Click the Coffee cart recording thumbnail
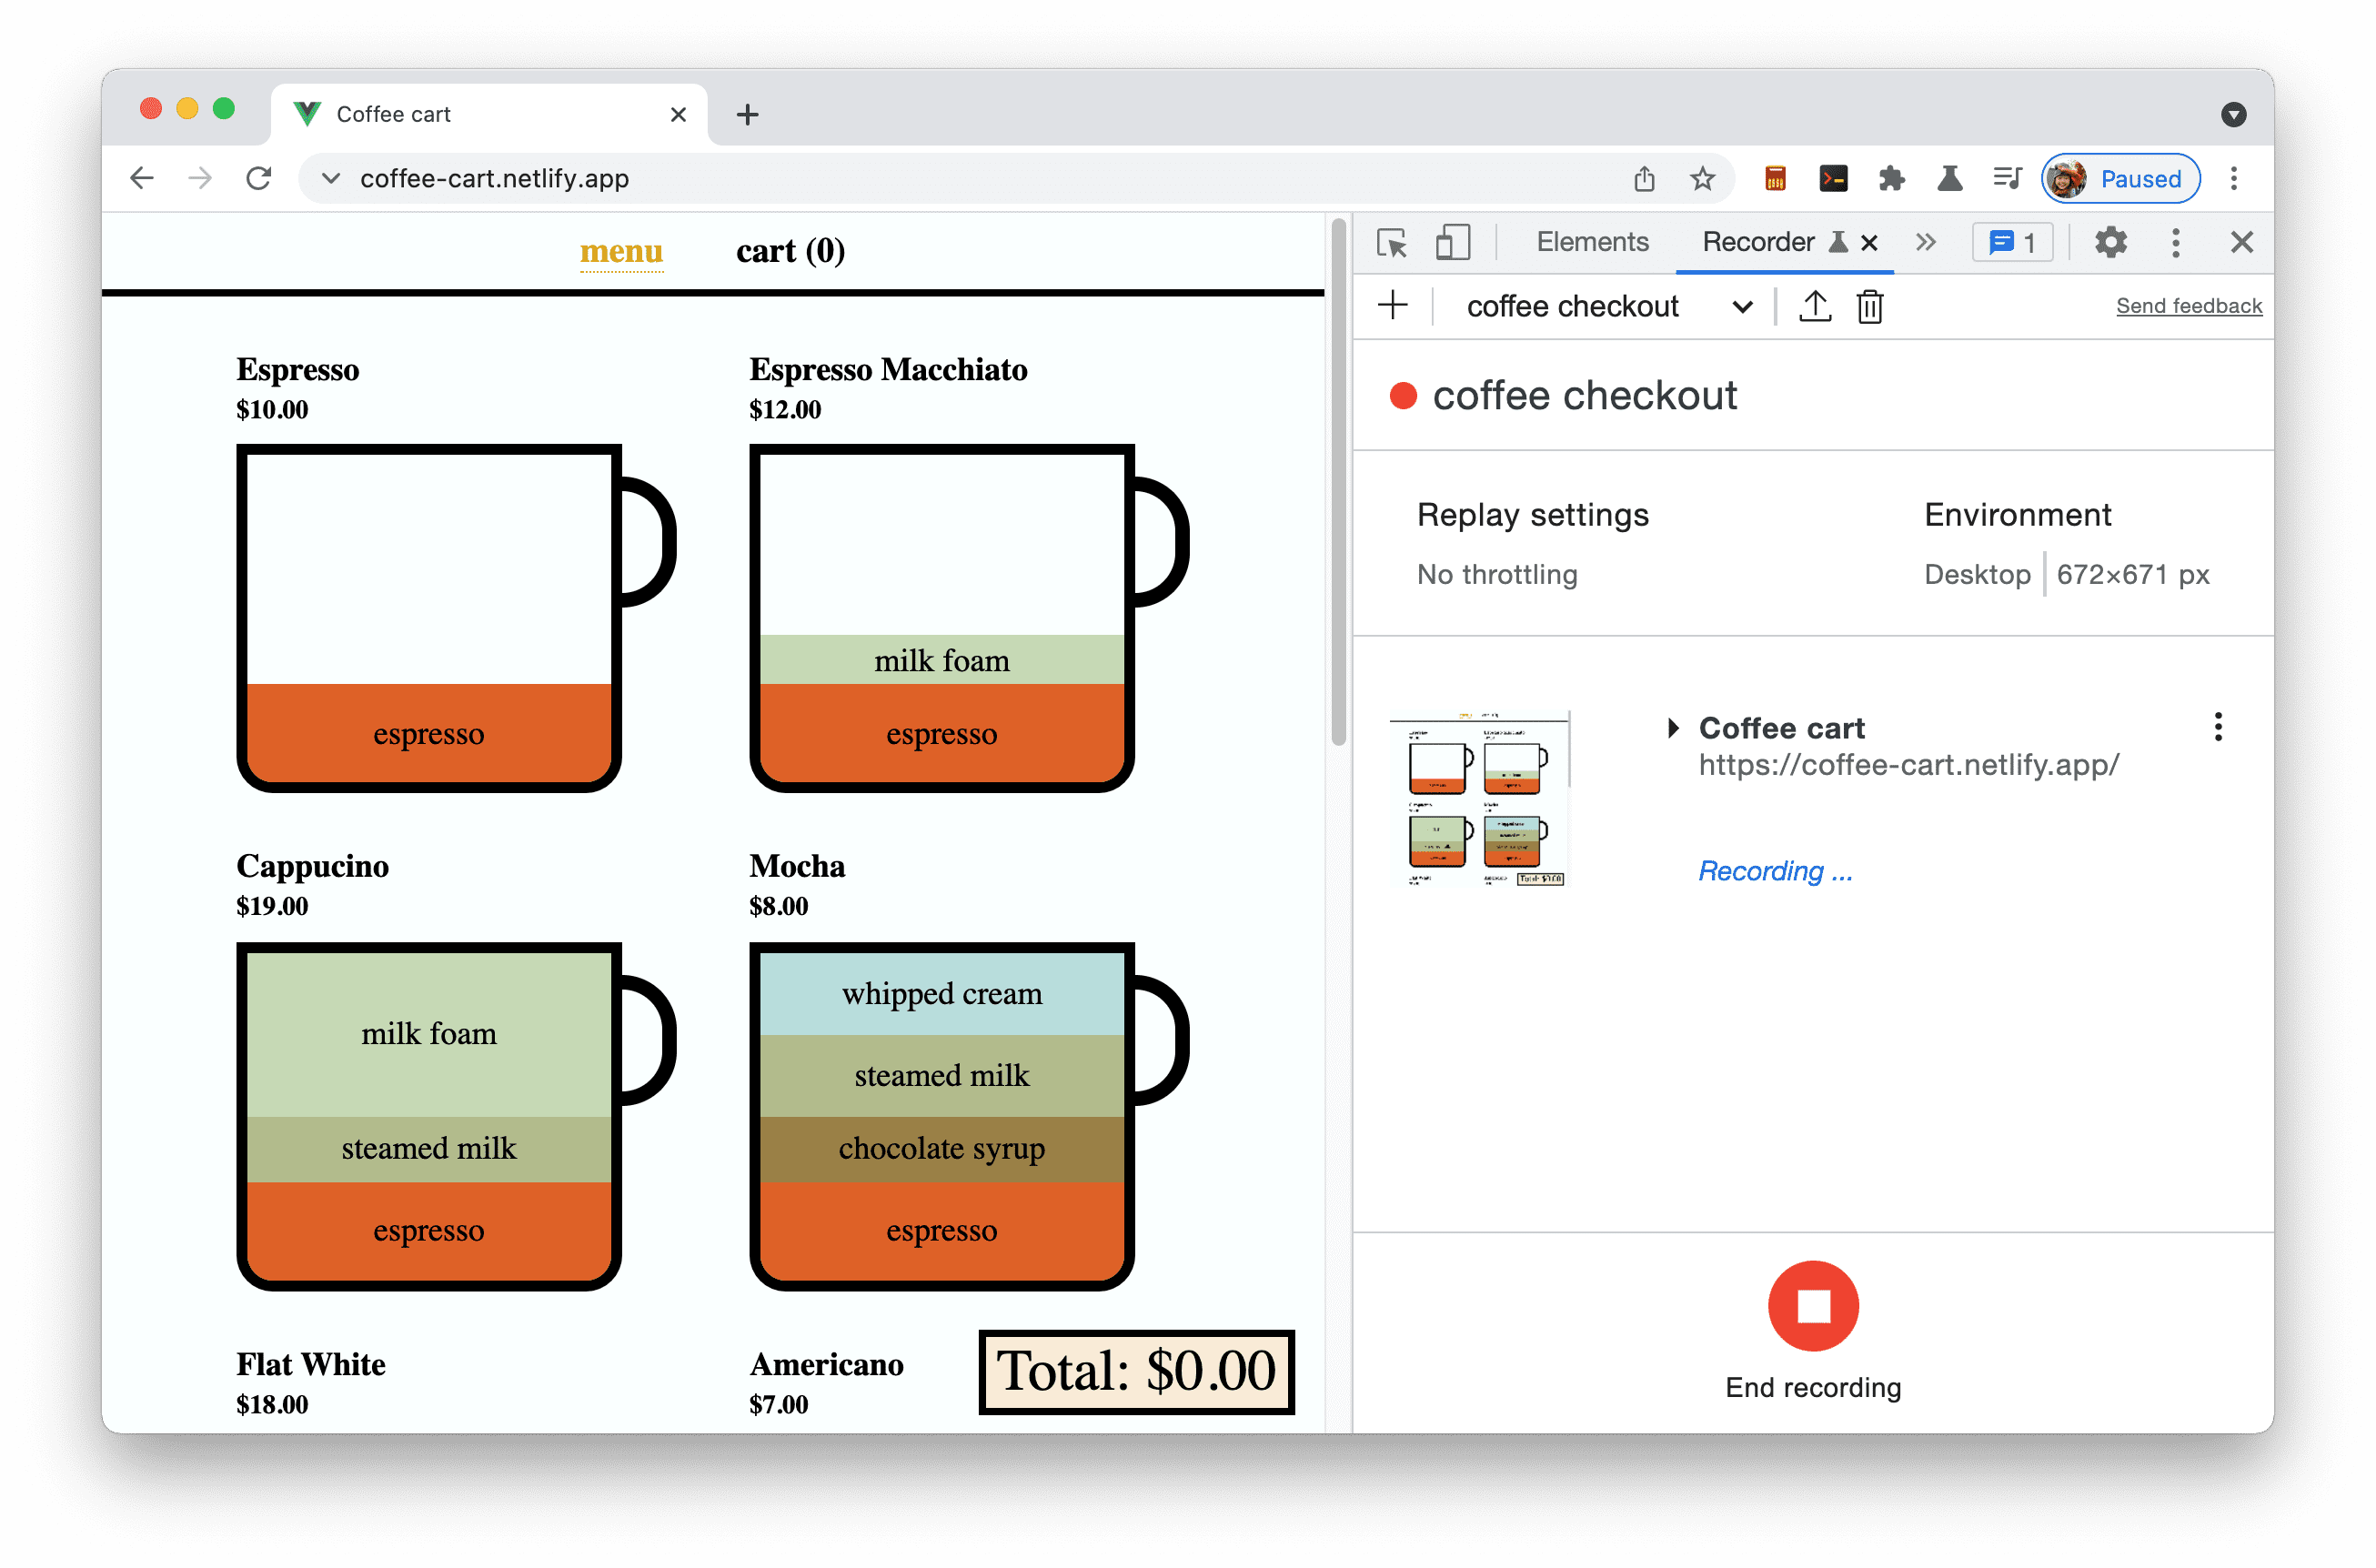The image size is (2376, 1568). coord(1478,796)
